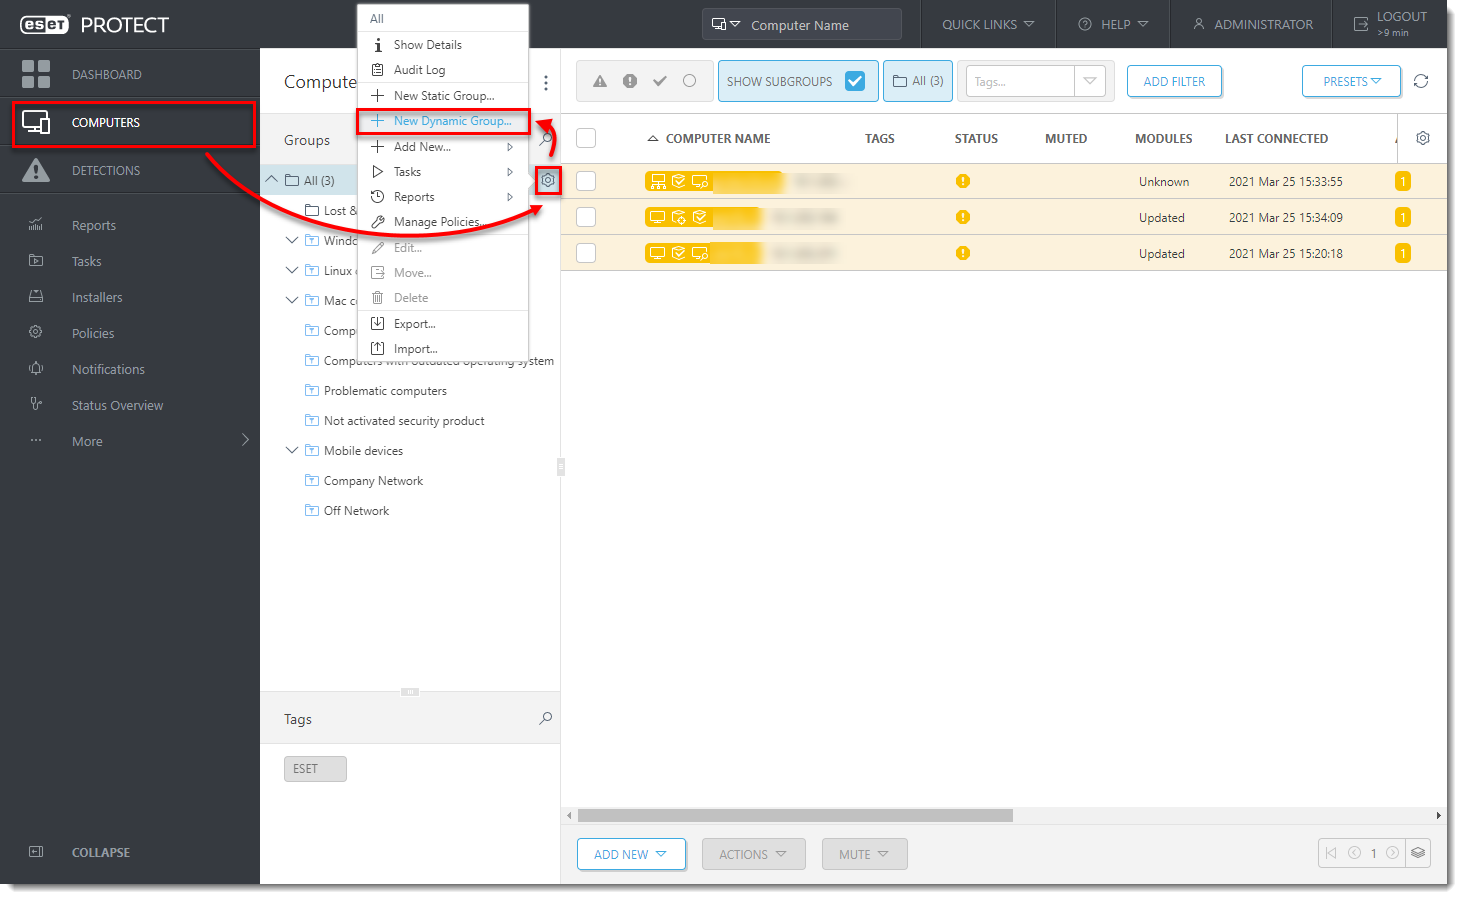
Task: Choose Show Details from context menu
Action: tap(443, 45)
